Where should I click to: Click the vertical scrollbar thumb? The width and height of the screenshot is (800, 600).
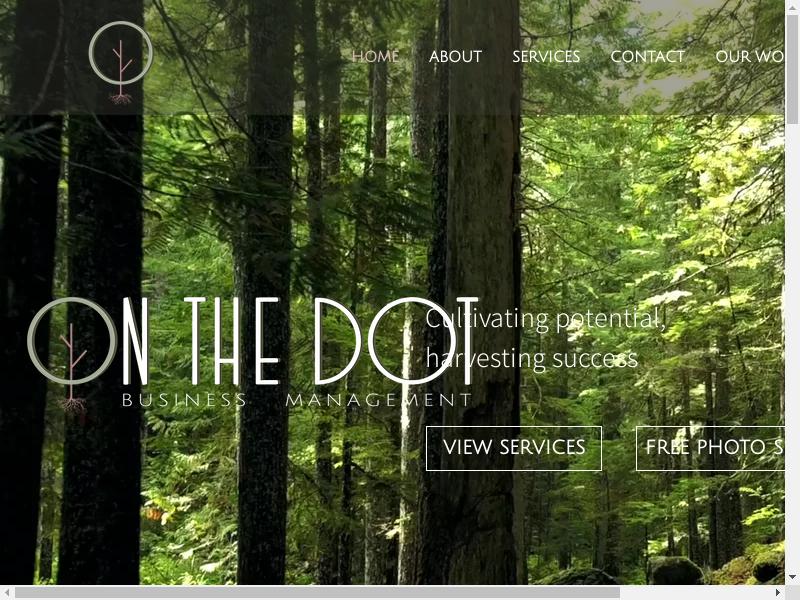tap(792, 69)
